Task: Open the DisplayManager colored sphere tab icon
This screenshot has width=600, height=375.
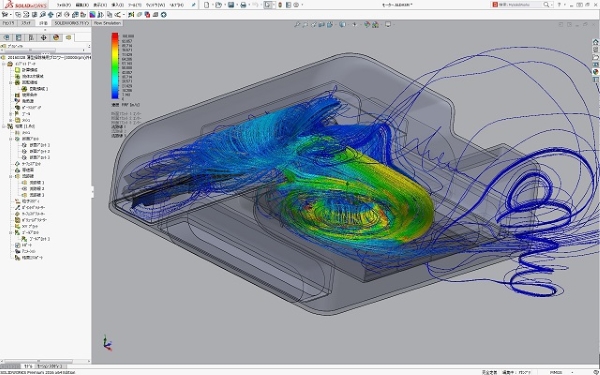Action: [56, 37]
